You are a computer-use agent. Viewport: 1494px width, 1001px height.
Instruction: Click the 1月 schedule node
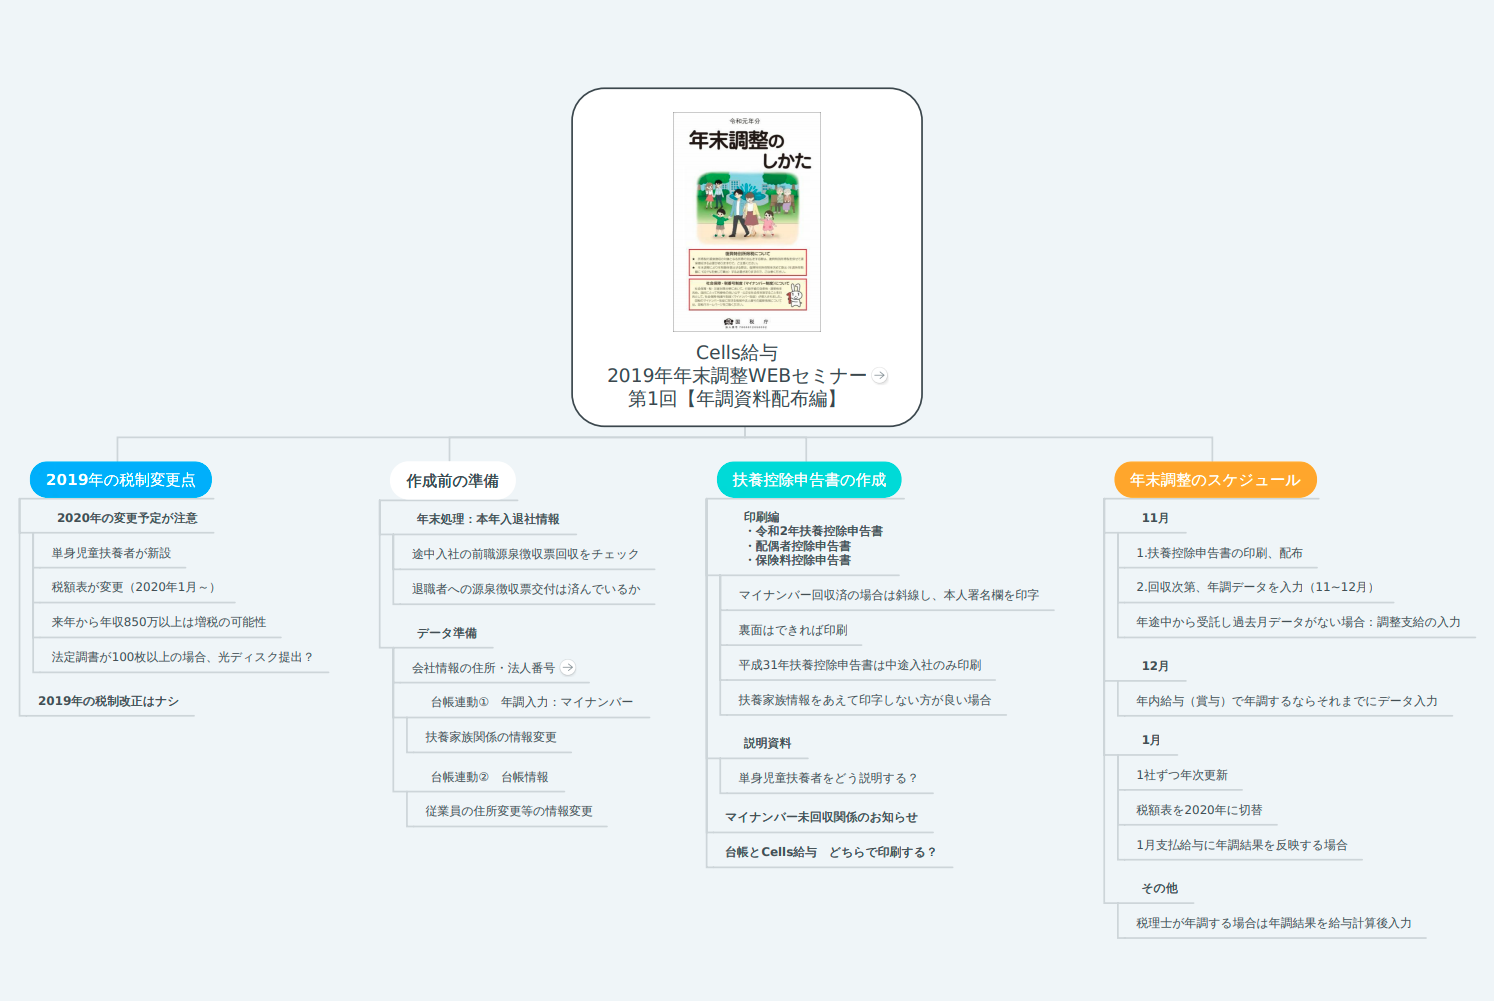(x=1151, y=740)
